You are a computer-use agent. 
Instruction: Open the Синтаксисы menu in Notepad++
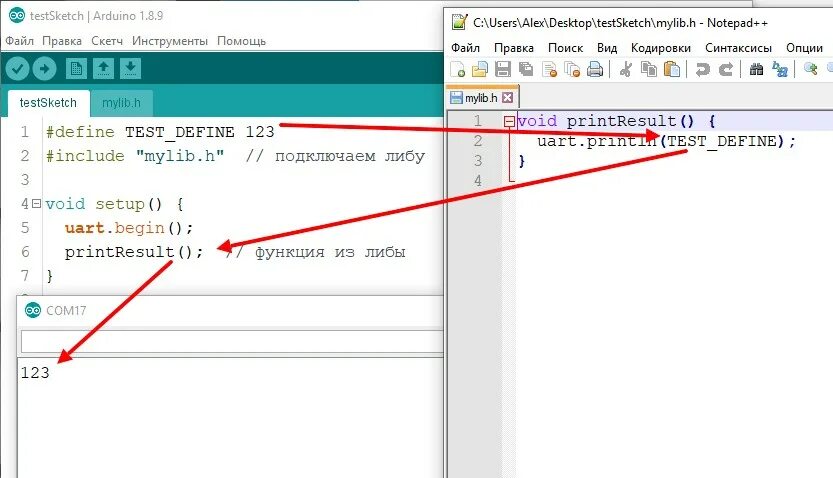point(738,48)
